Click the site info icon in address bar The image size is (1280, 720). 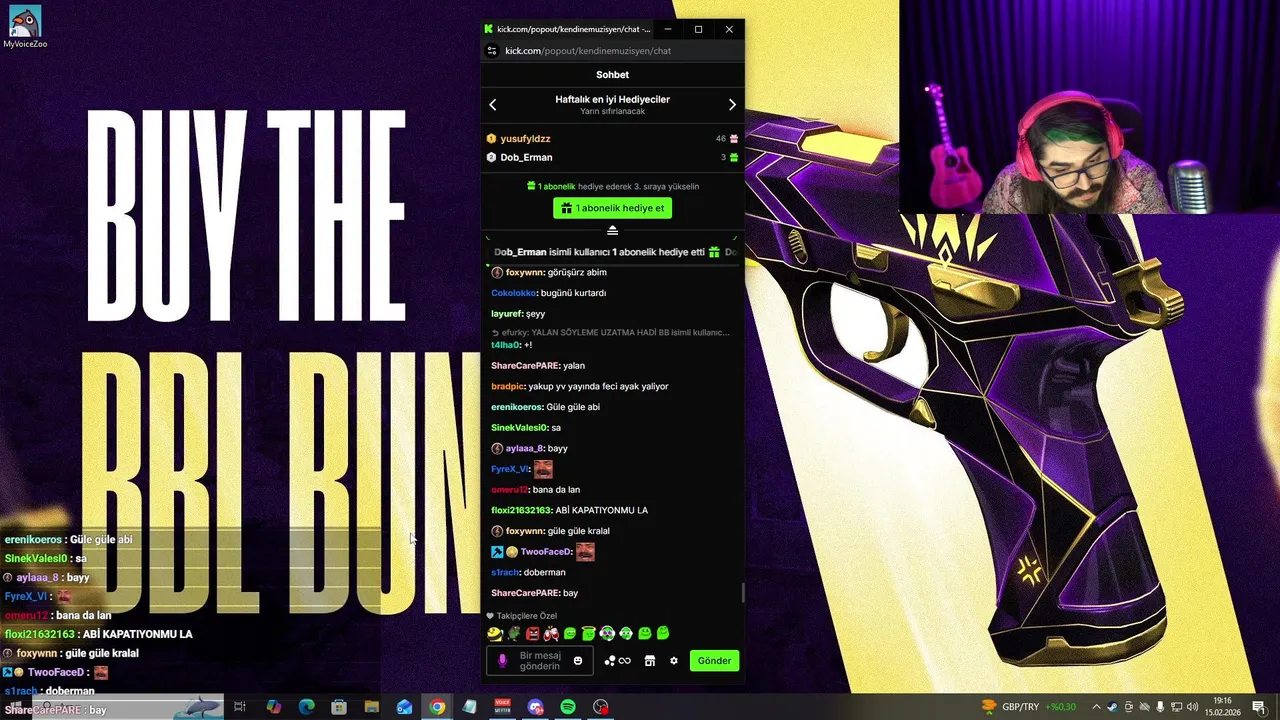pyautogui.click(x=491, y=51)
